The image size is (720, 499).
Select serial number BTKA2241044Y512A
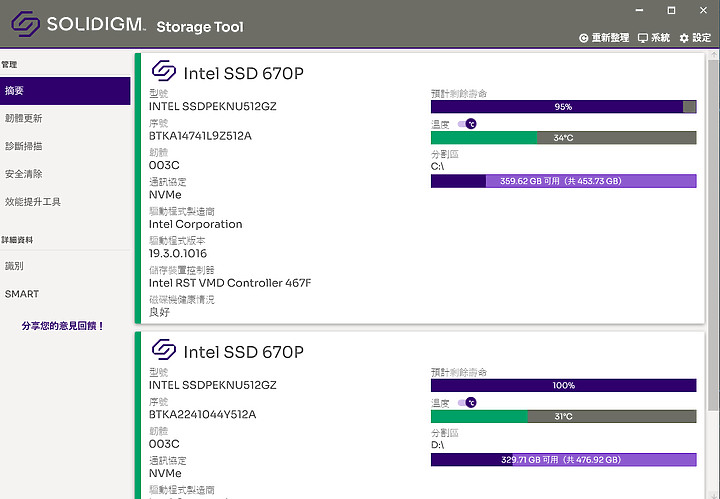pos(202,415)
